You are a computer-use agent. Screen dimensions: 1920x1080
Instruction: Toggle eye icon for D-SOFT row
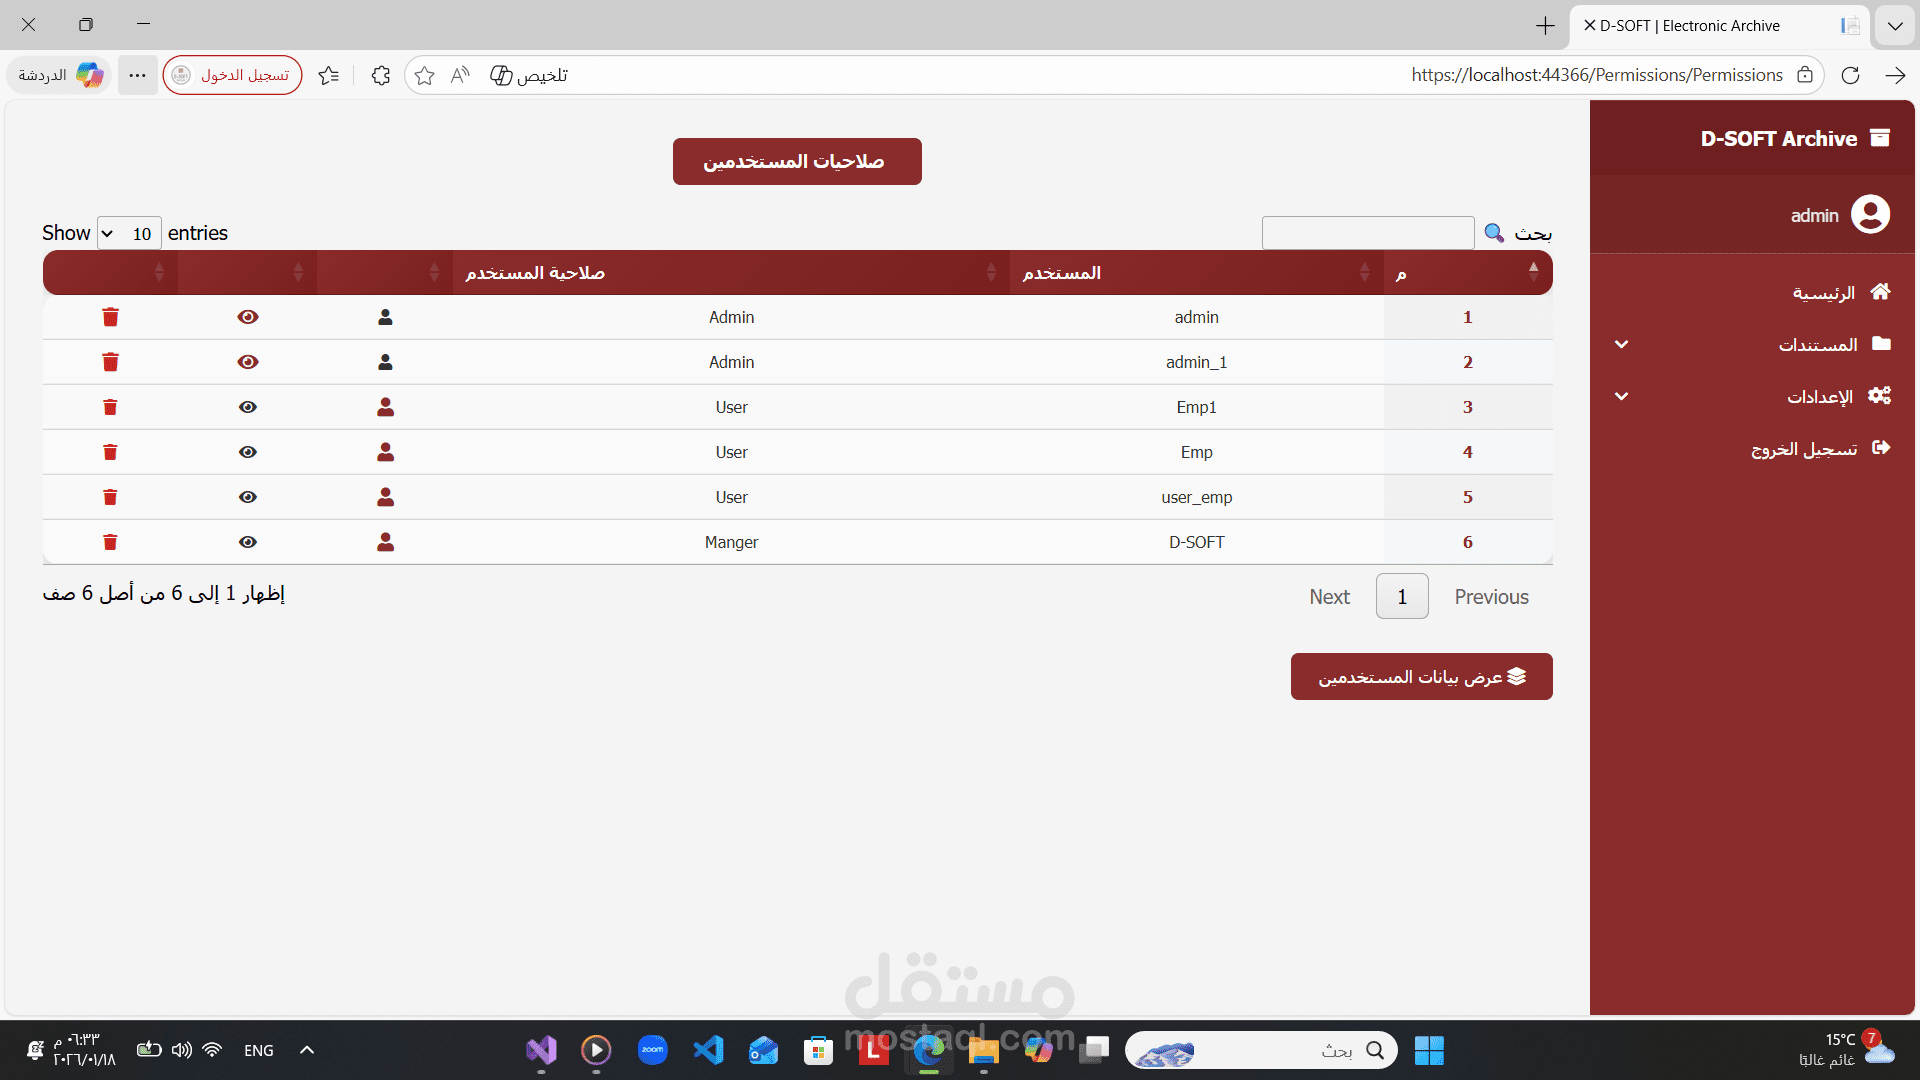coord(248,542)
